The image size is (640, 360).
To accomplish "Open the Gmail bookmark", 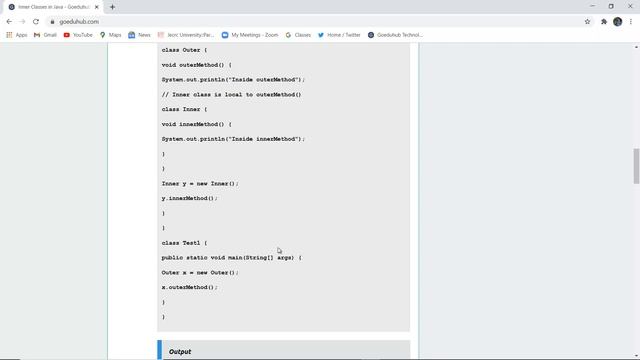I will (x=45, y=35).
